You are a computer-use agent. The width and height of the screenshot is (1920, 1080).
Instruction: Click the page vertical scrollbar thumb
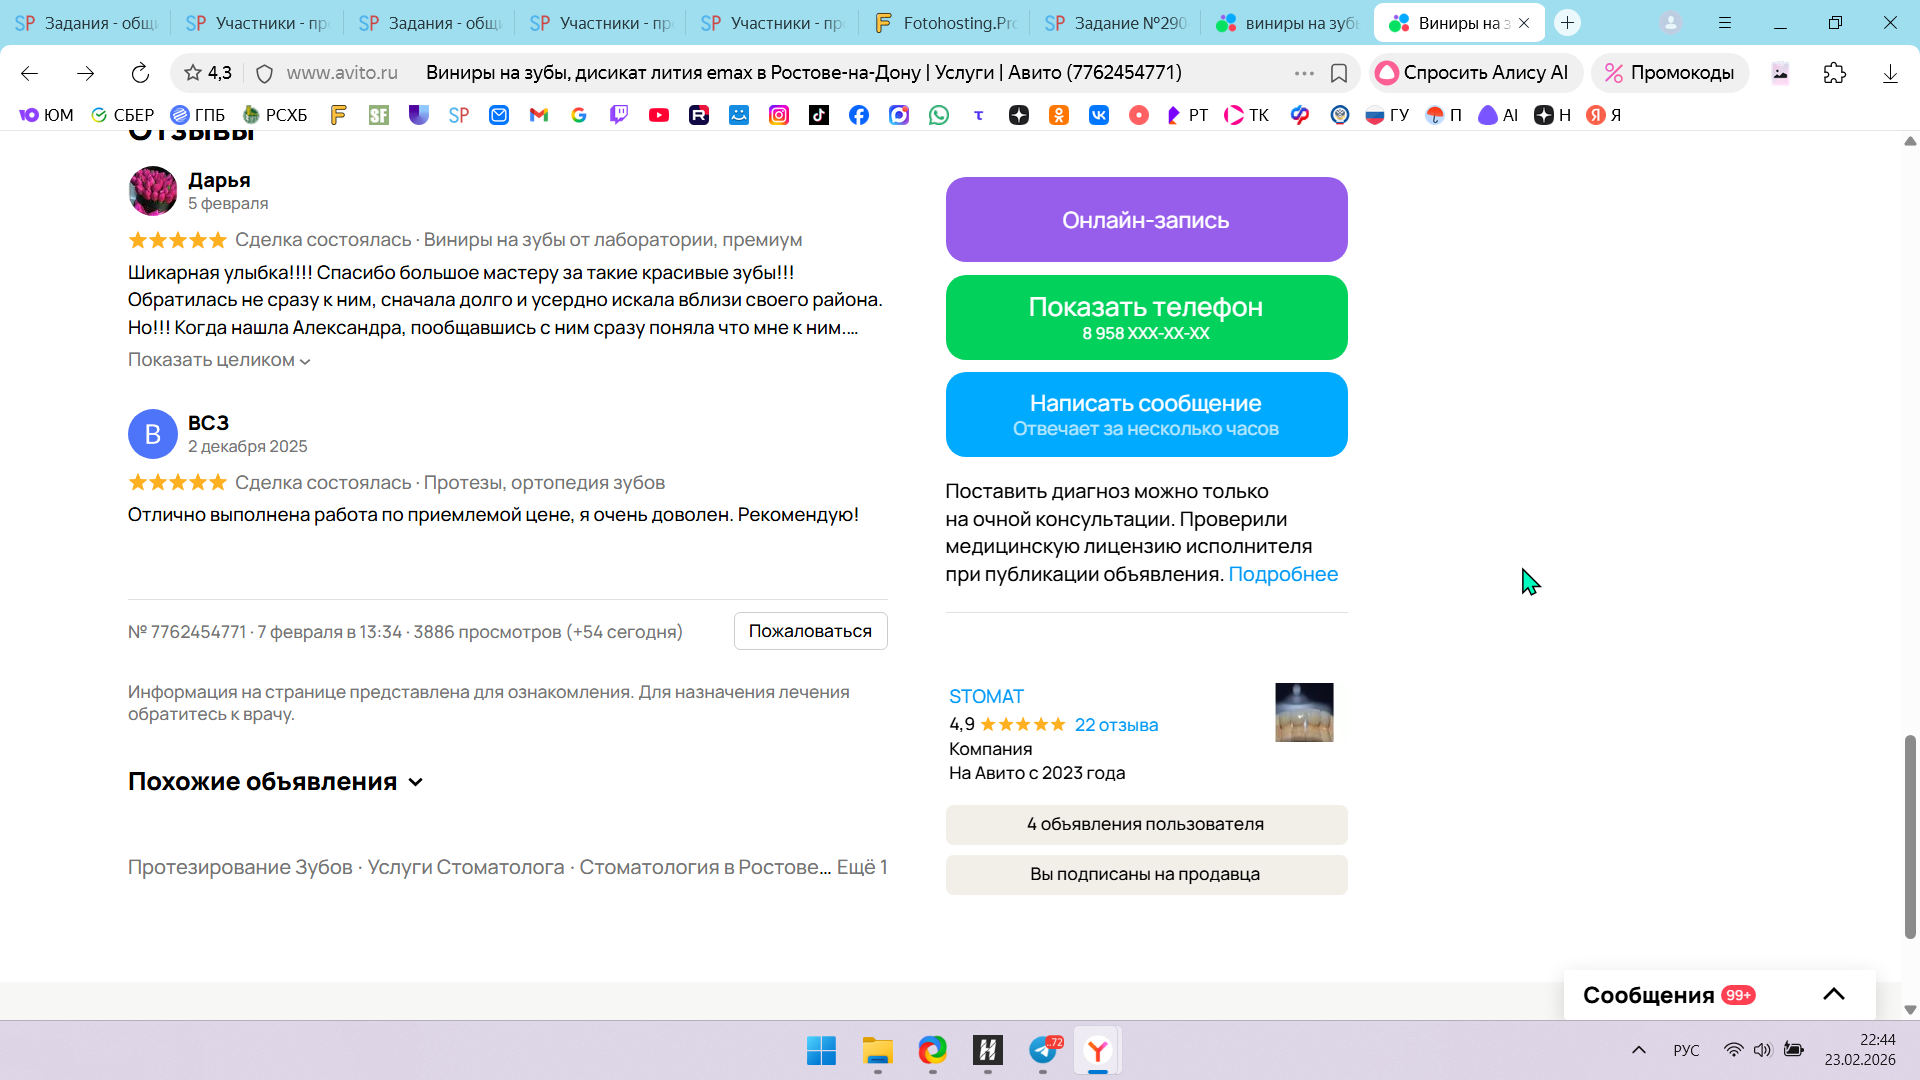click(x=1909, y=836)
